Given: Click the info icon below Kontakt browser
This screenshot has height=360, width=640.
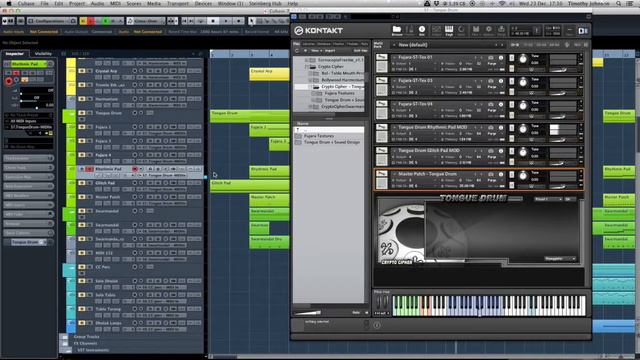Looking at the screenshot, I should point(377,325).
